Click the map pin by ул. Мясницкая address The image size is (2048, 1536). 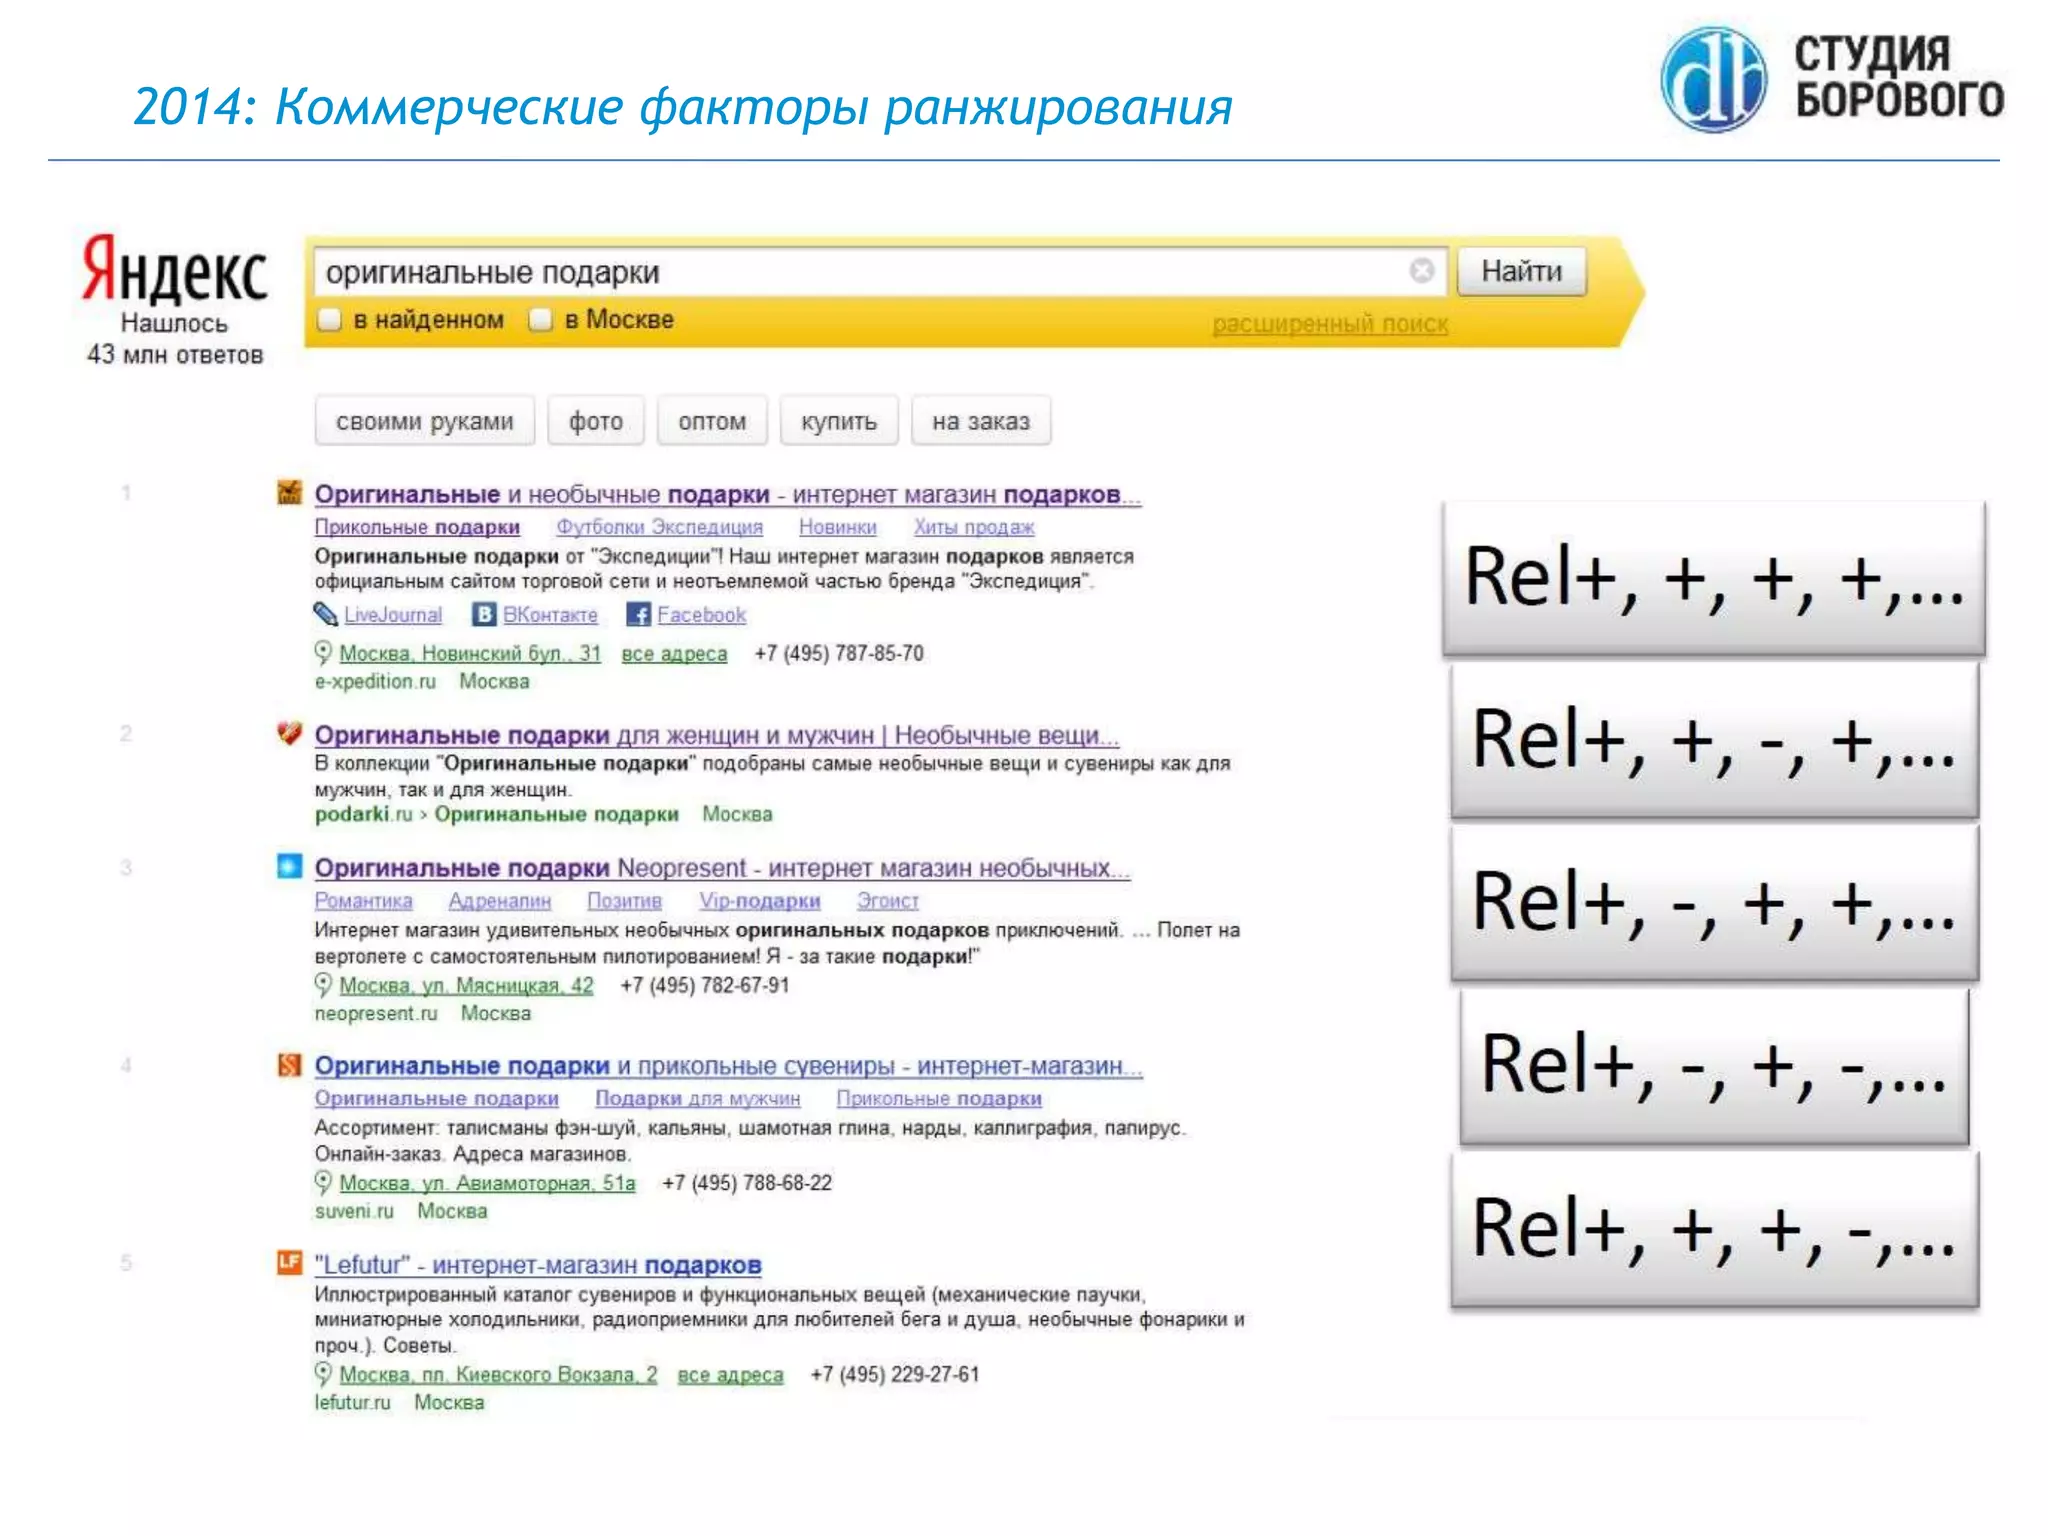[323, 985]
